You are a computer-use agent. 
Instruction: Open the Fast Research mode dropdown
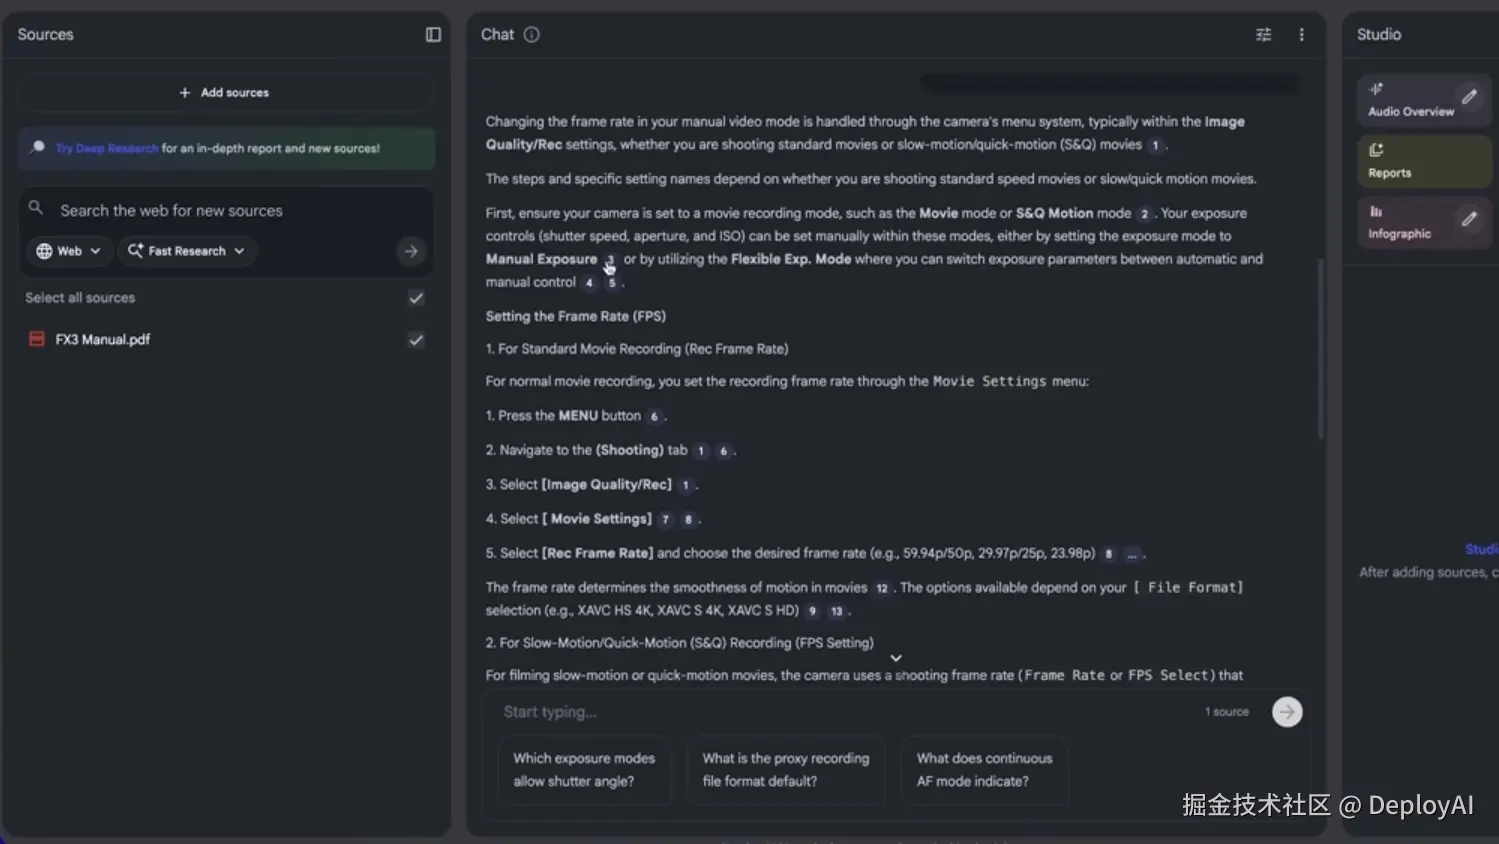coord(187,251)
